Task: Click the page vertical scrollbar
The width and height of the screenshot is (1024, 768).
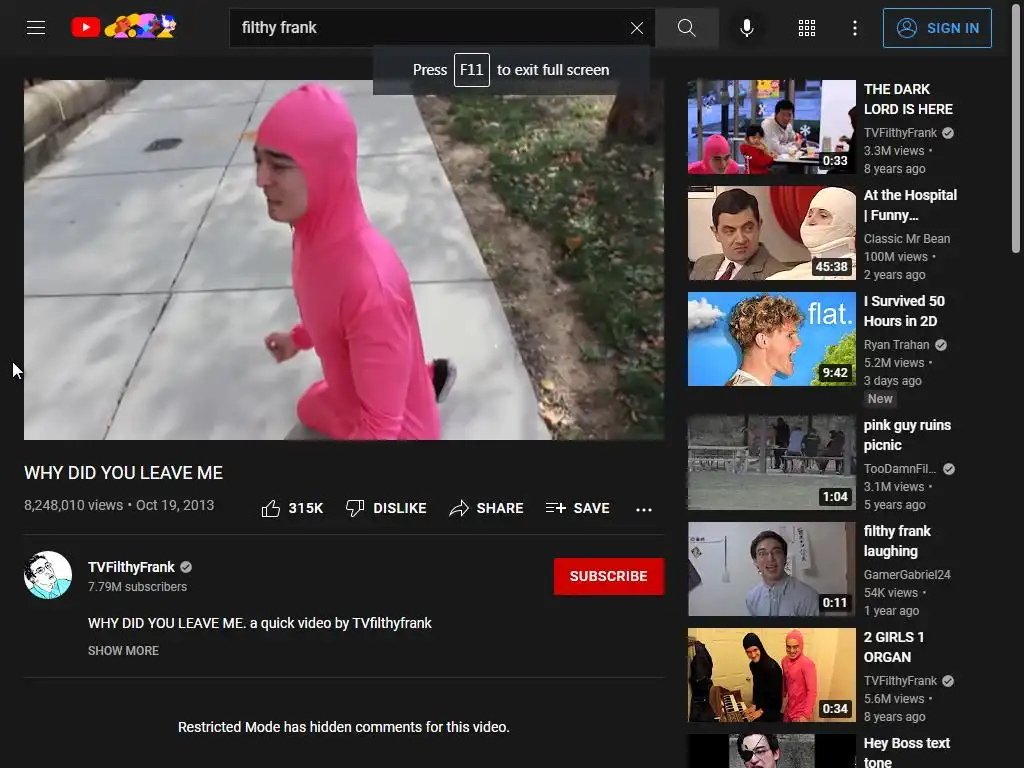Action: point(1016,131)
